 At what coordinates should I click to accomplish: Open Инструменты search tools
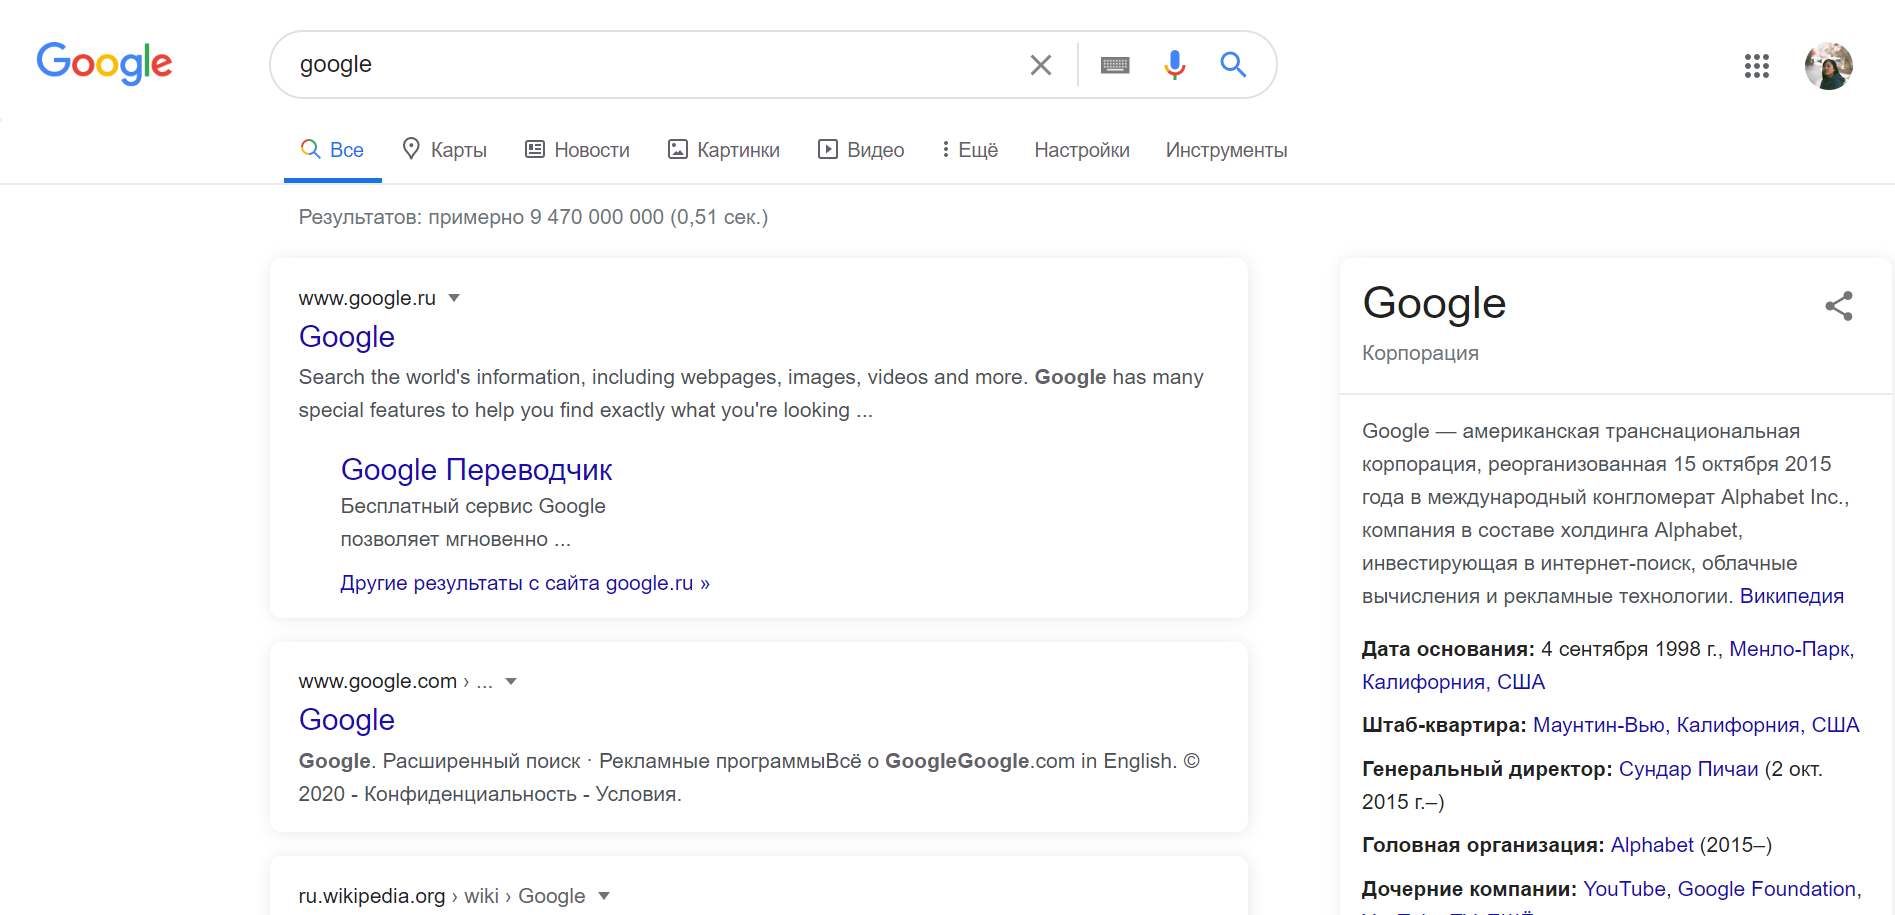pos(1226,150)
